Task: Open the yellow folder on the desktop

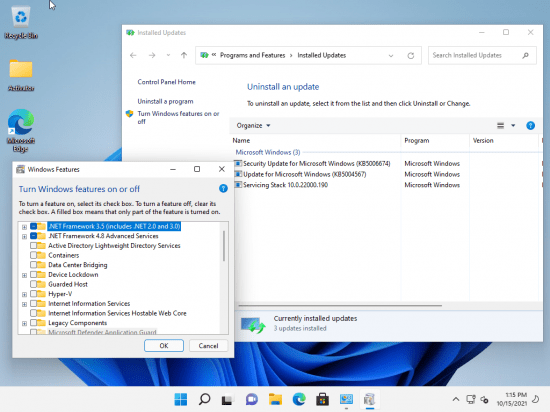Action: [x=21, y=75]
